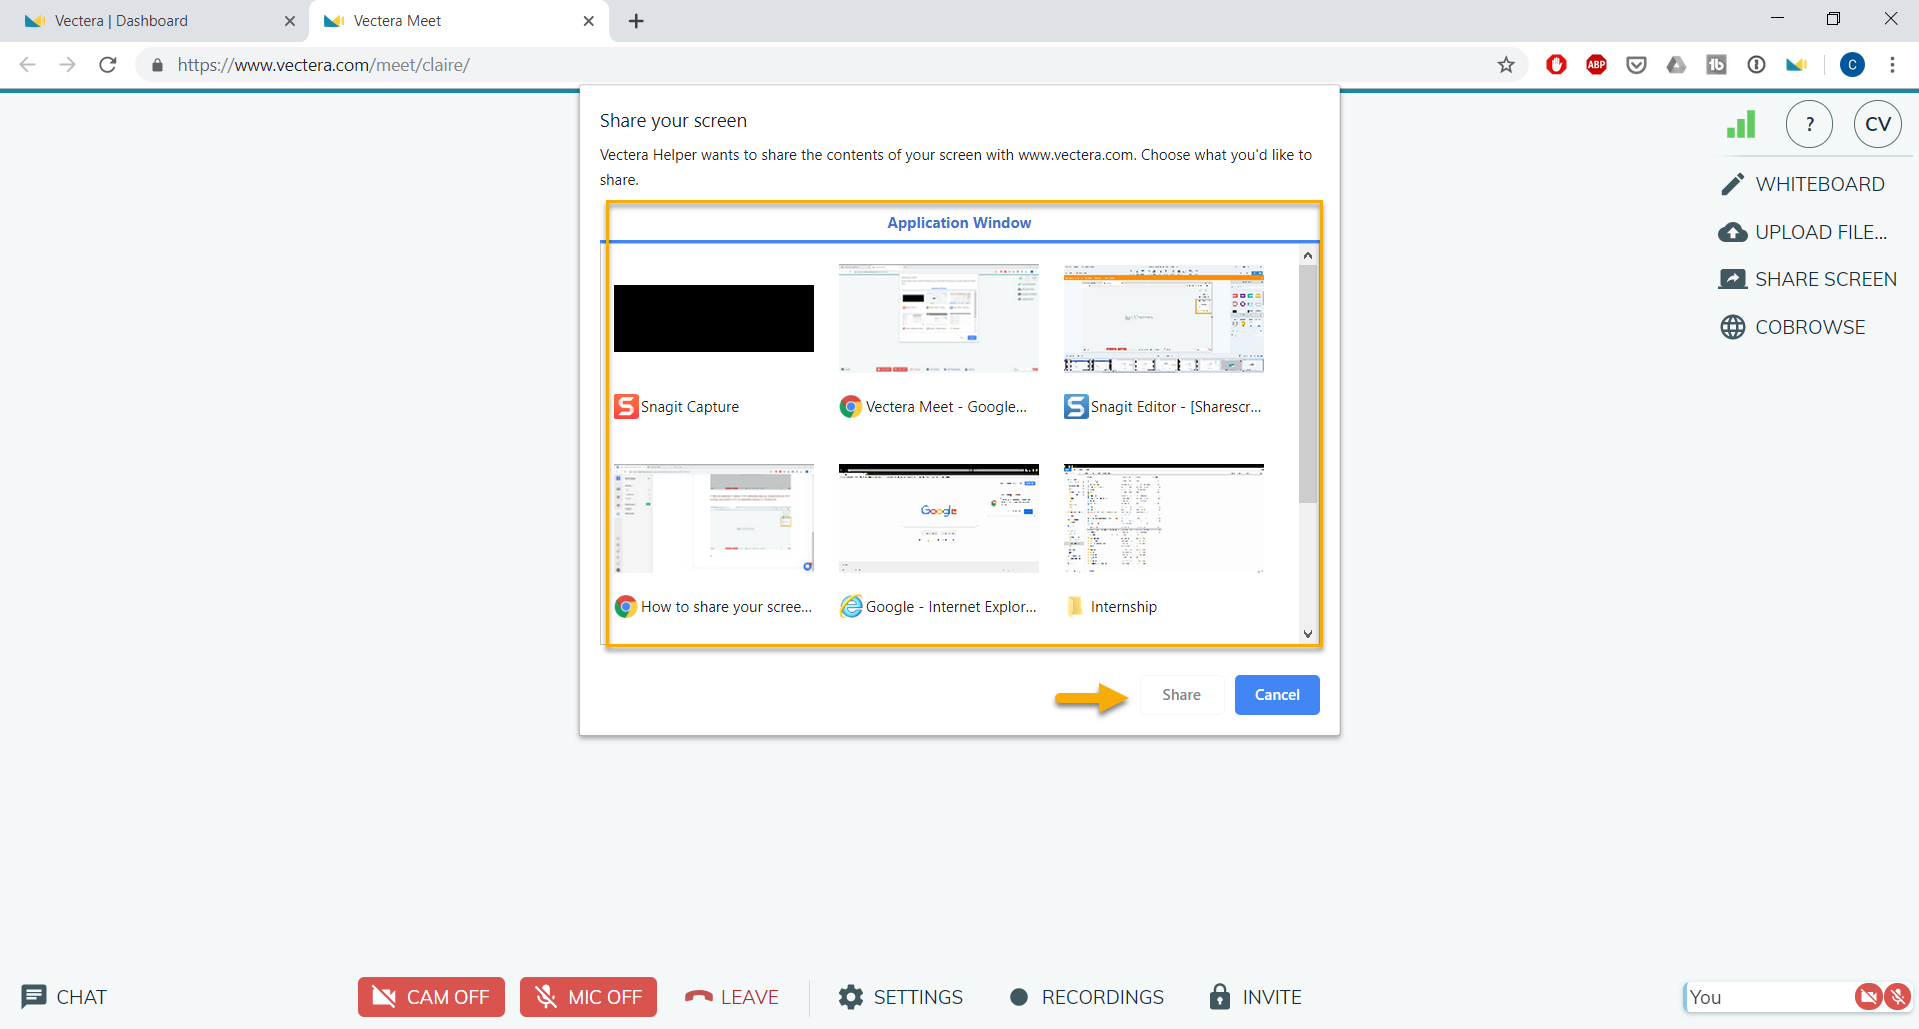Open the help question mark button
This screenshot has width=1919, height=1029.
coord(1809,124)
